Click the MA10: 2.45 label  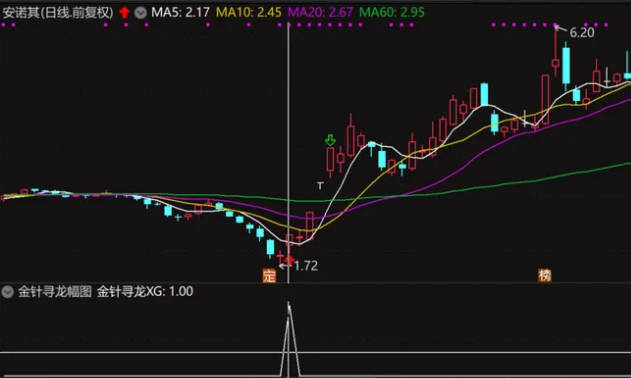(248, 12)
